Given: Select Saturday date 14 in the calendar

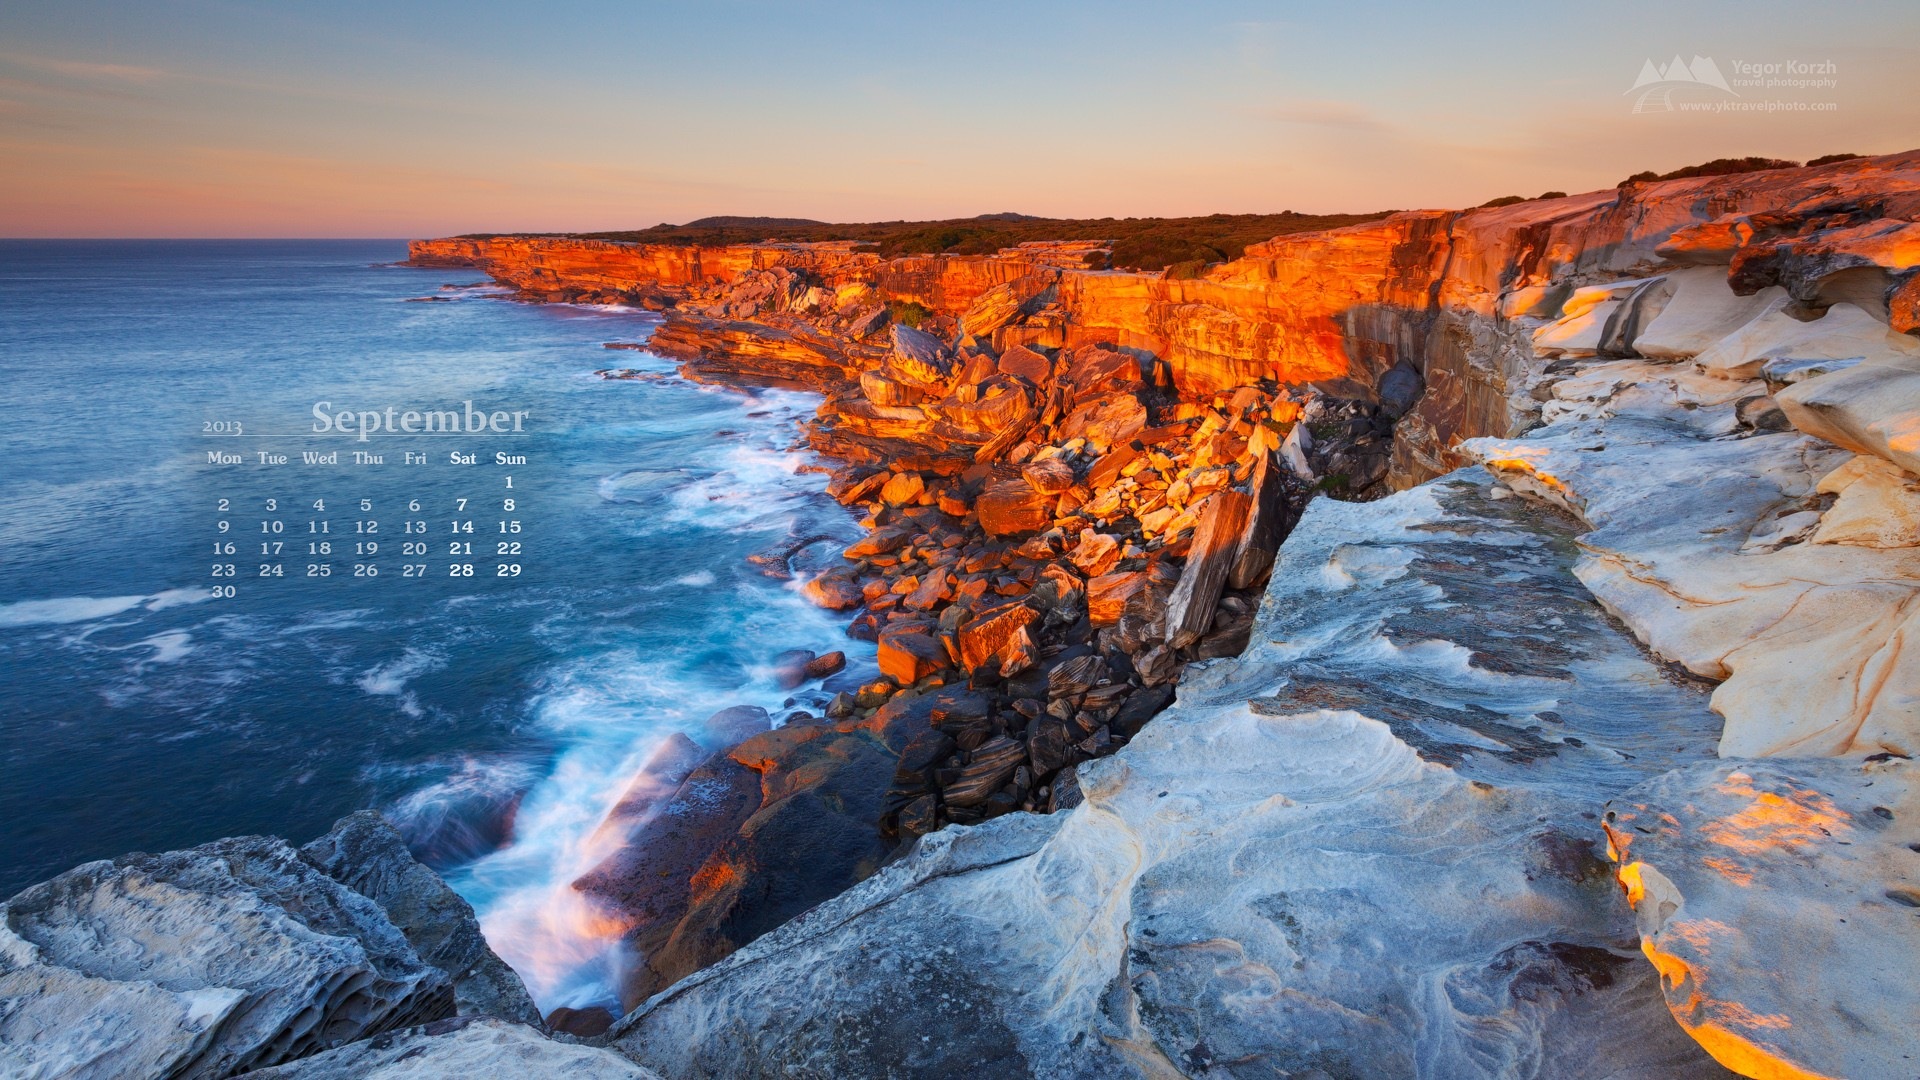Looking at the screenshot, I should tap(461, 527).
